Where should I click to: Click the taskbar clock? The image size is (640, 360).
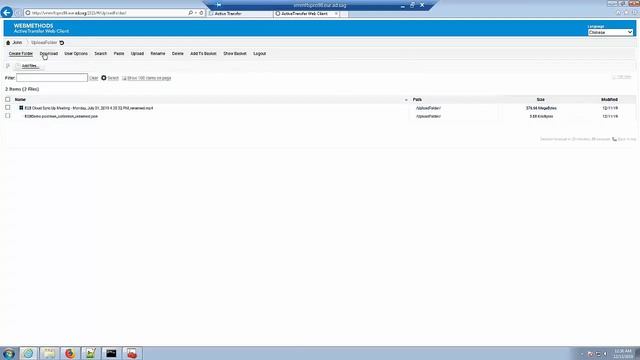(x=623, y=353)
